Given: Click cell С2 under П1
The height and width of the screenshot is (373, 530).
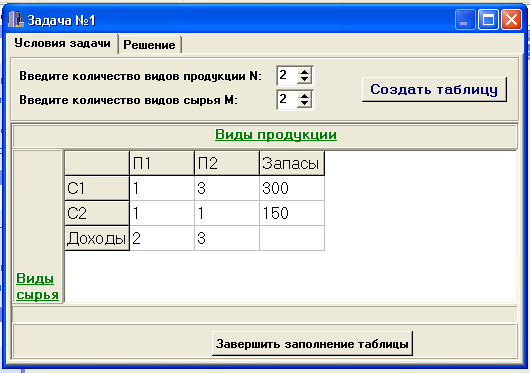Looking at the screenshot, I should tap(162, 213).
